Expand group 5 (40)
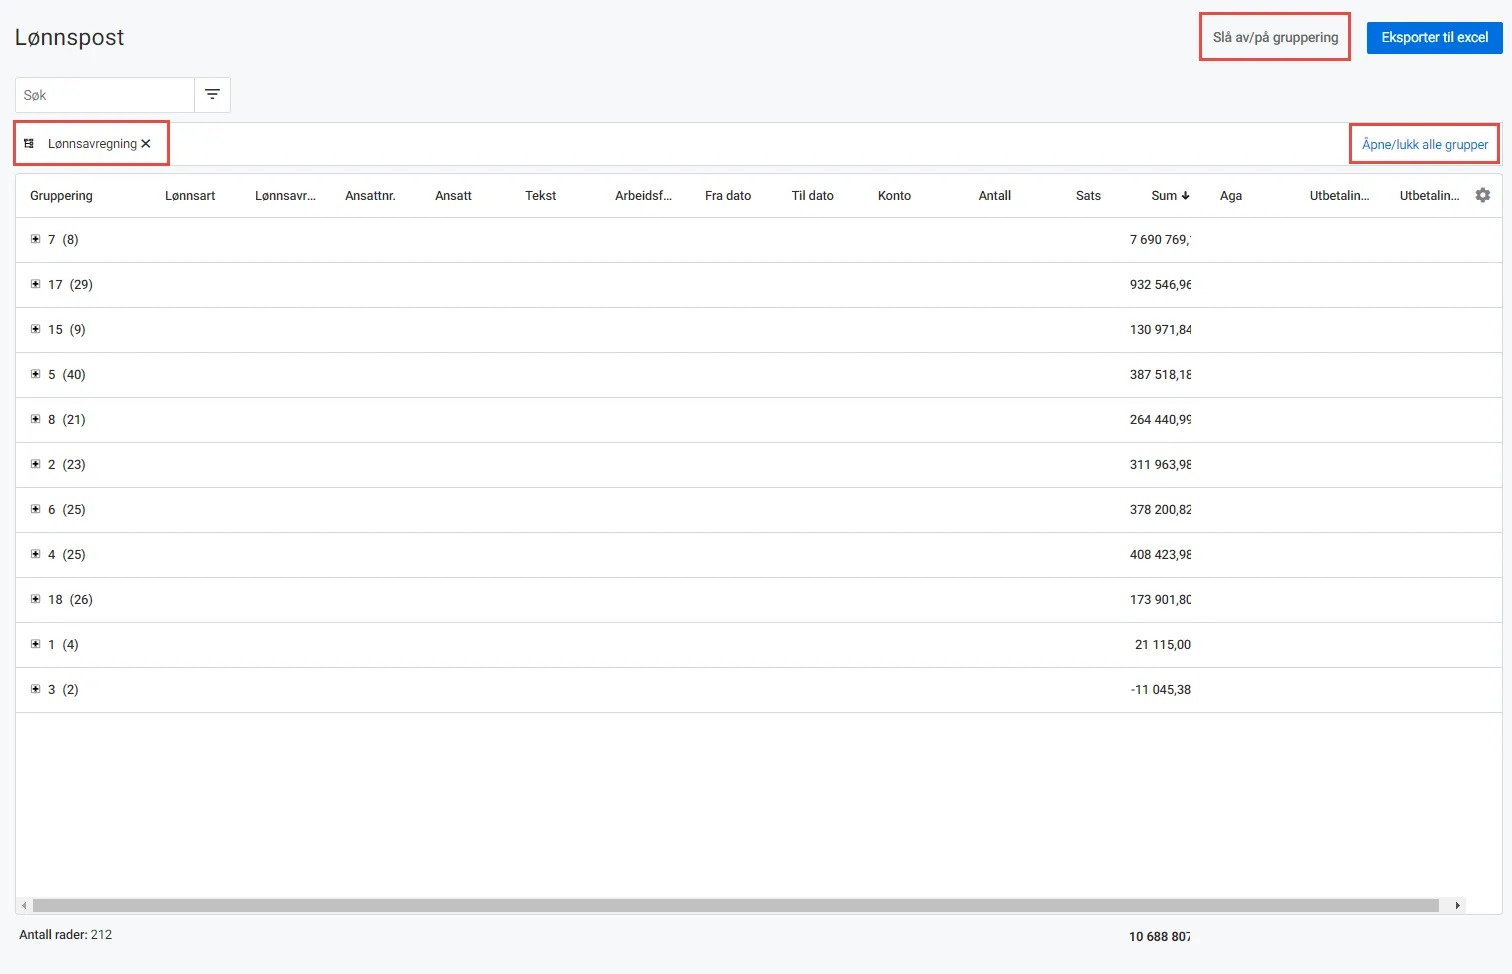Image resolution: width=1512 pixels, height=974 pixels. [35, 374]
